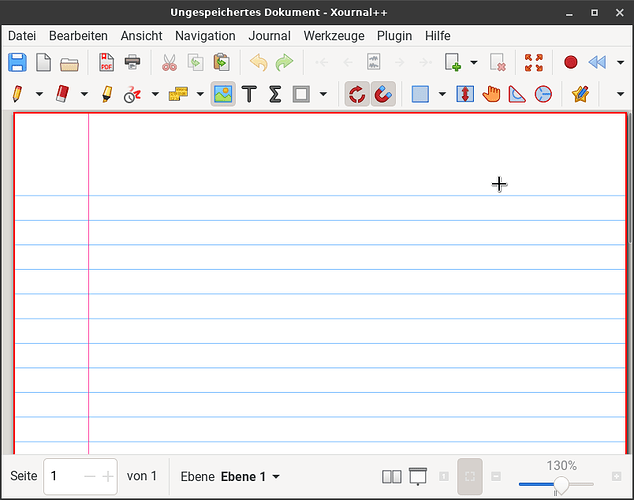Toggle fullscreen with red arrows button

534,63
